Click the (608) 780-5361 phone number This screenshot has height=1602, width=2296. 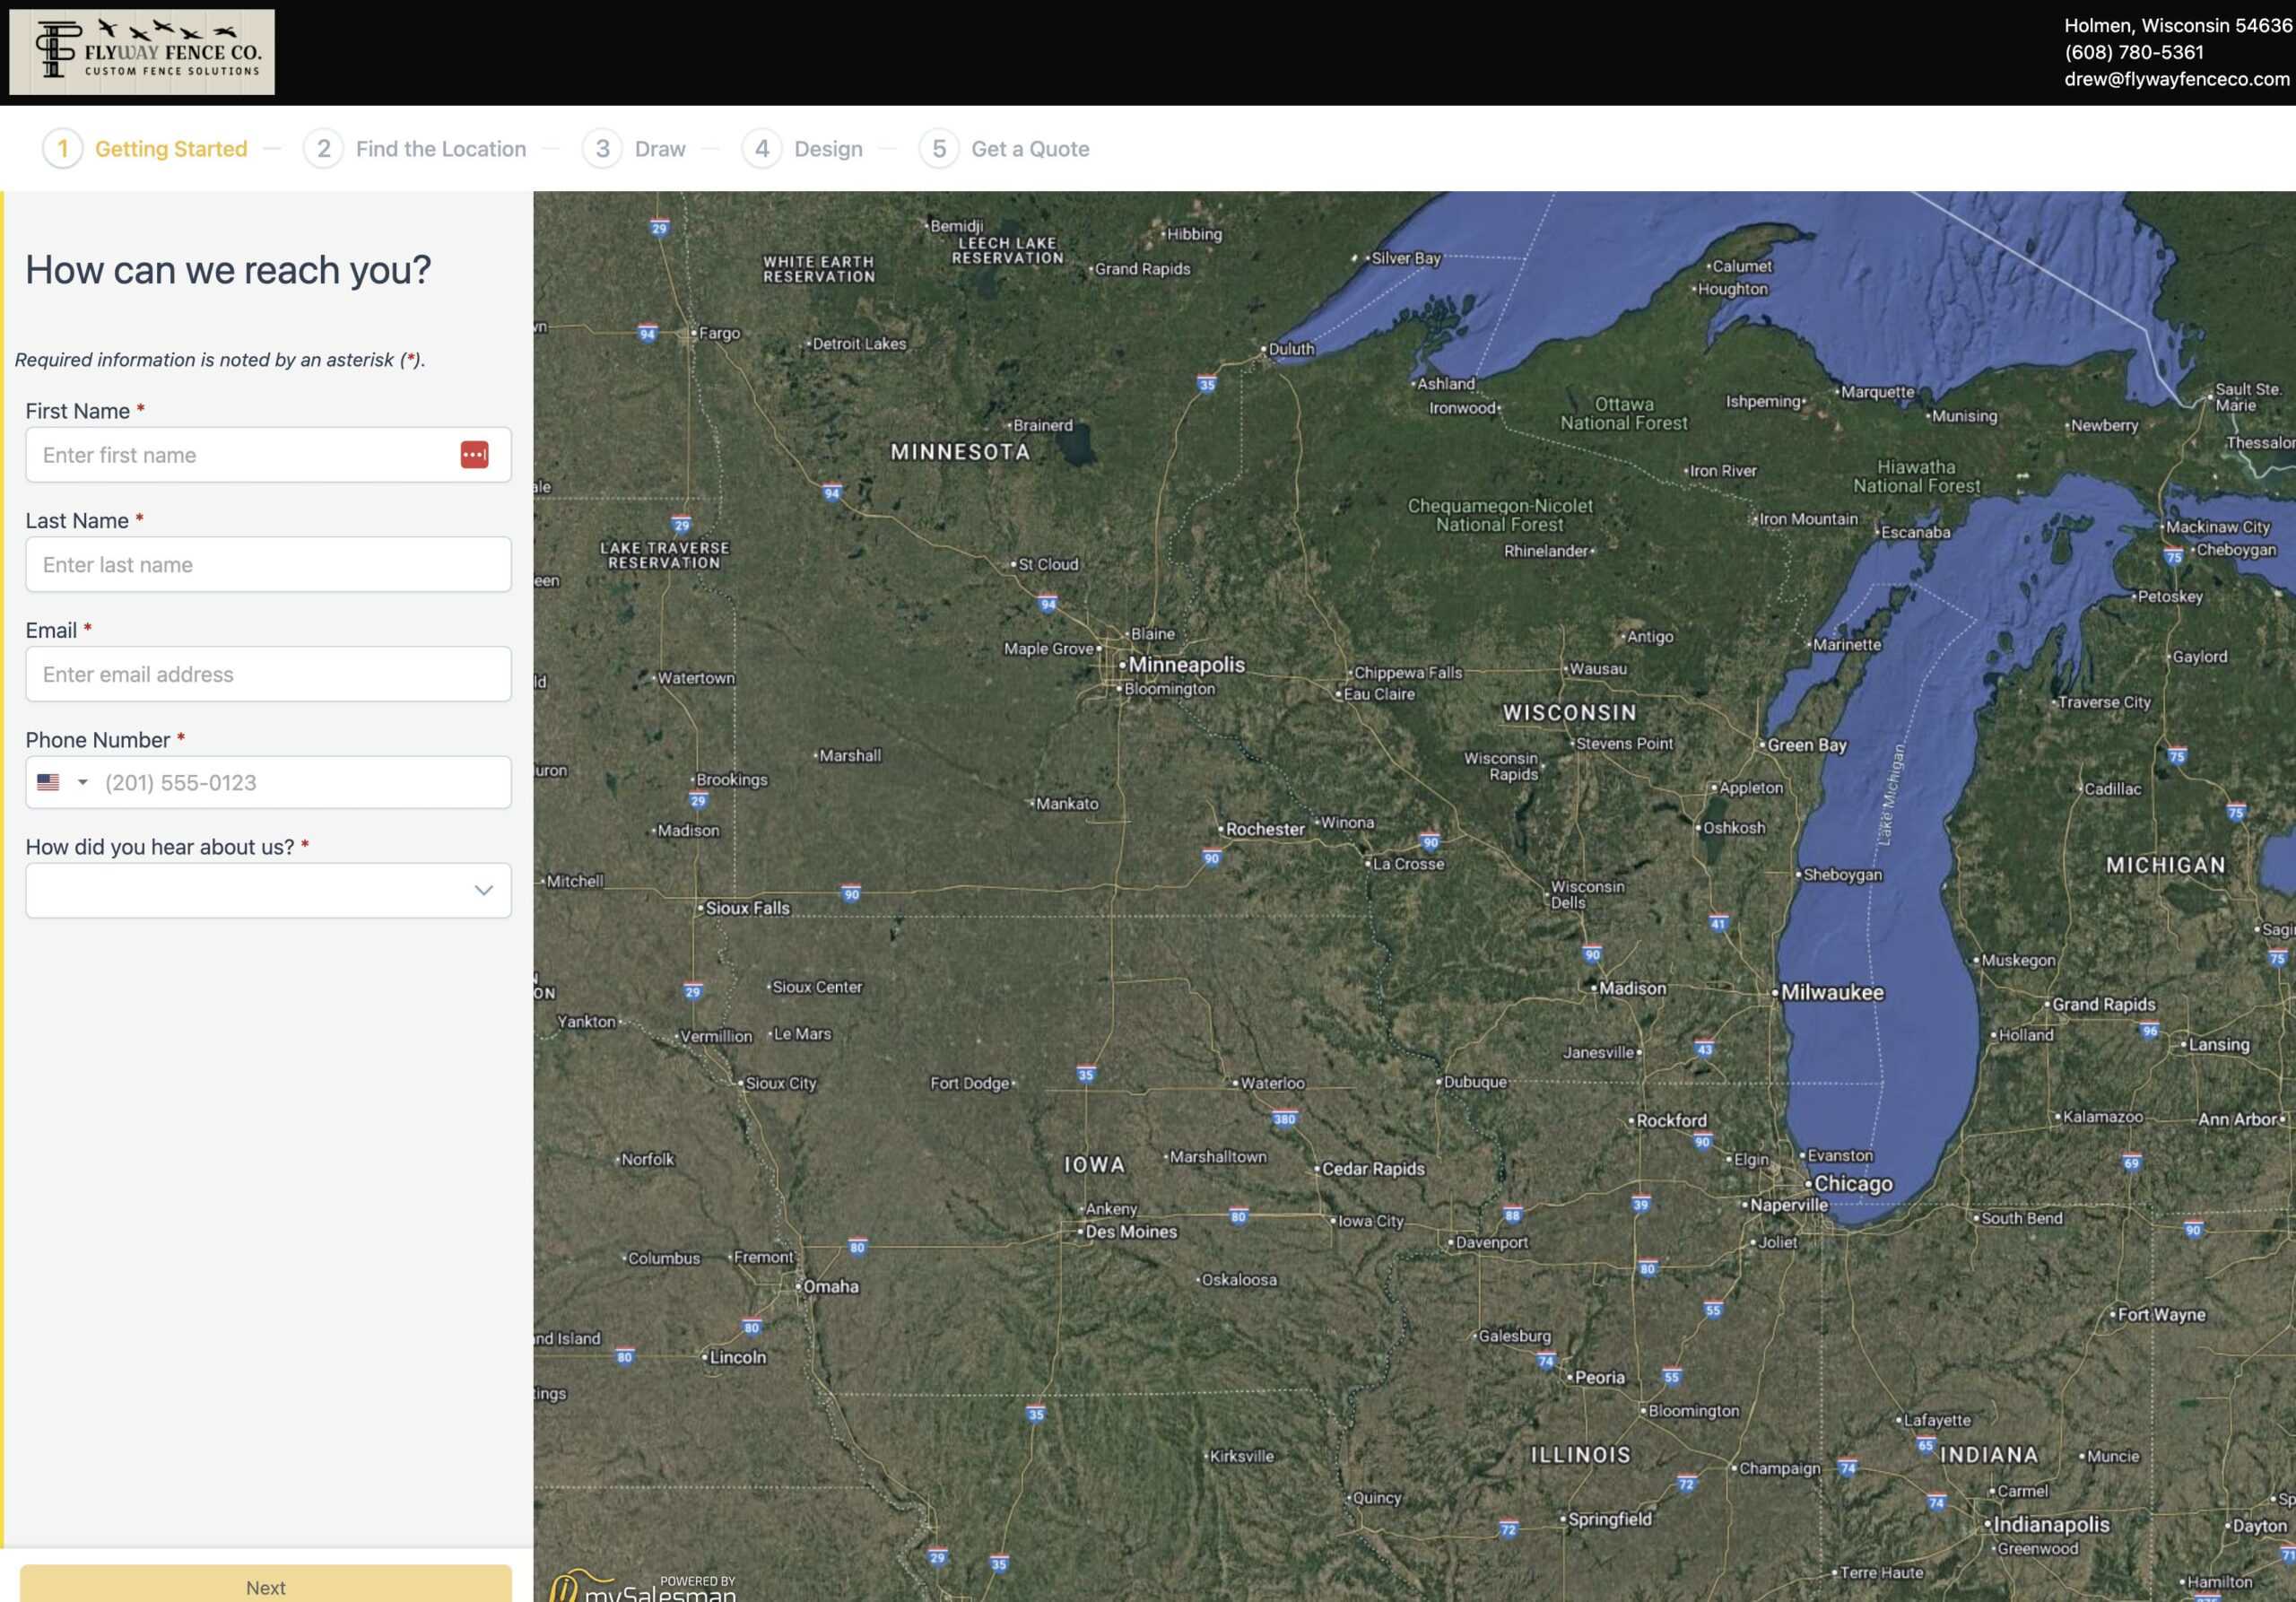click(x=2133, y=52)
